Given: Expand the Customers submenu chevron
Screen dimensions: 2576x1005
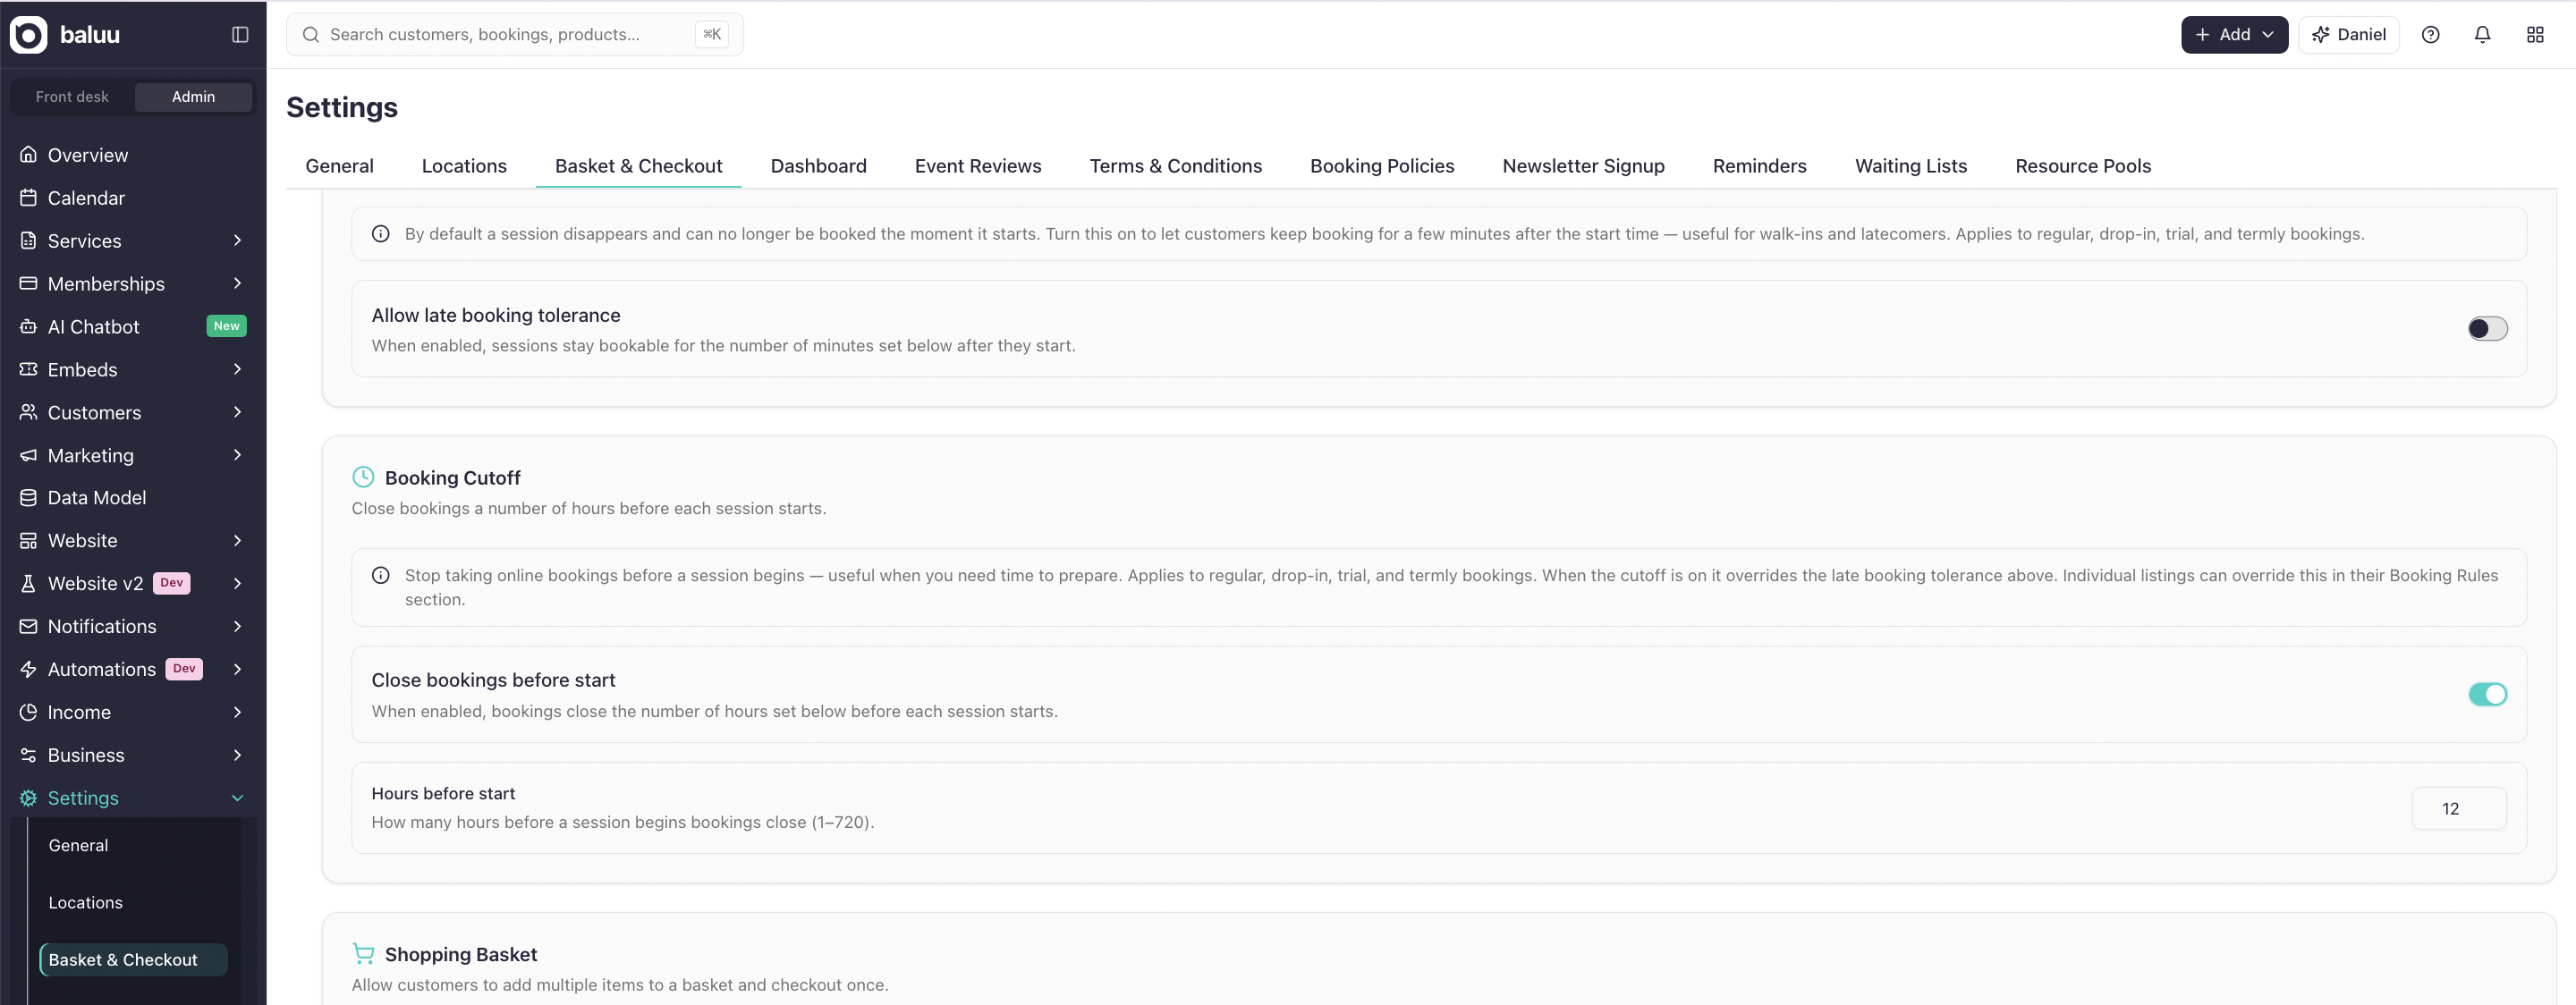Looking at the screenshot, I should click(238, 412).
